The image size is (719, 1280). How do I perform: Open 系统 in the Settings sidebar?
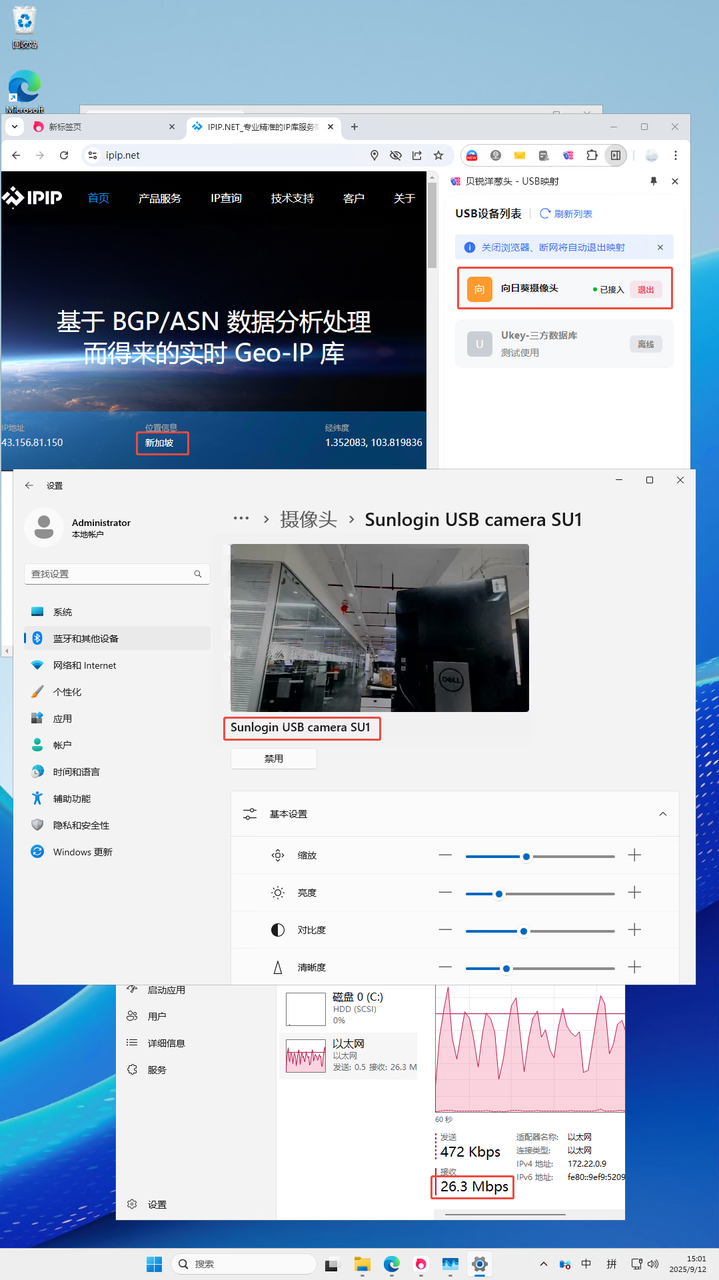click(x=117, y=612)
